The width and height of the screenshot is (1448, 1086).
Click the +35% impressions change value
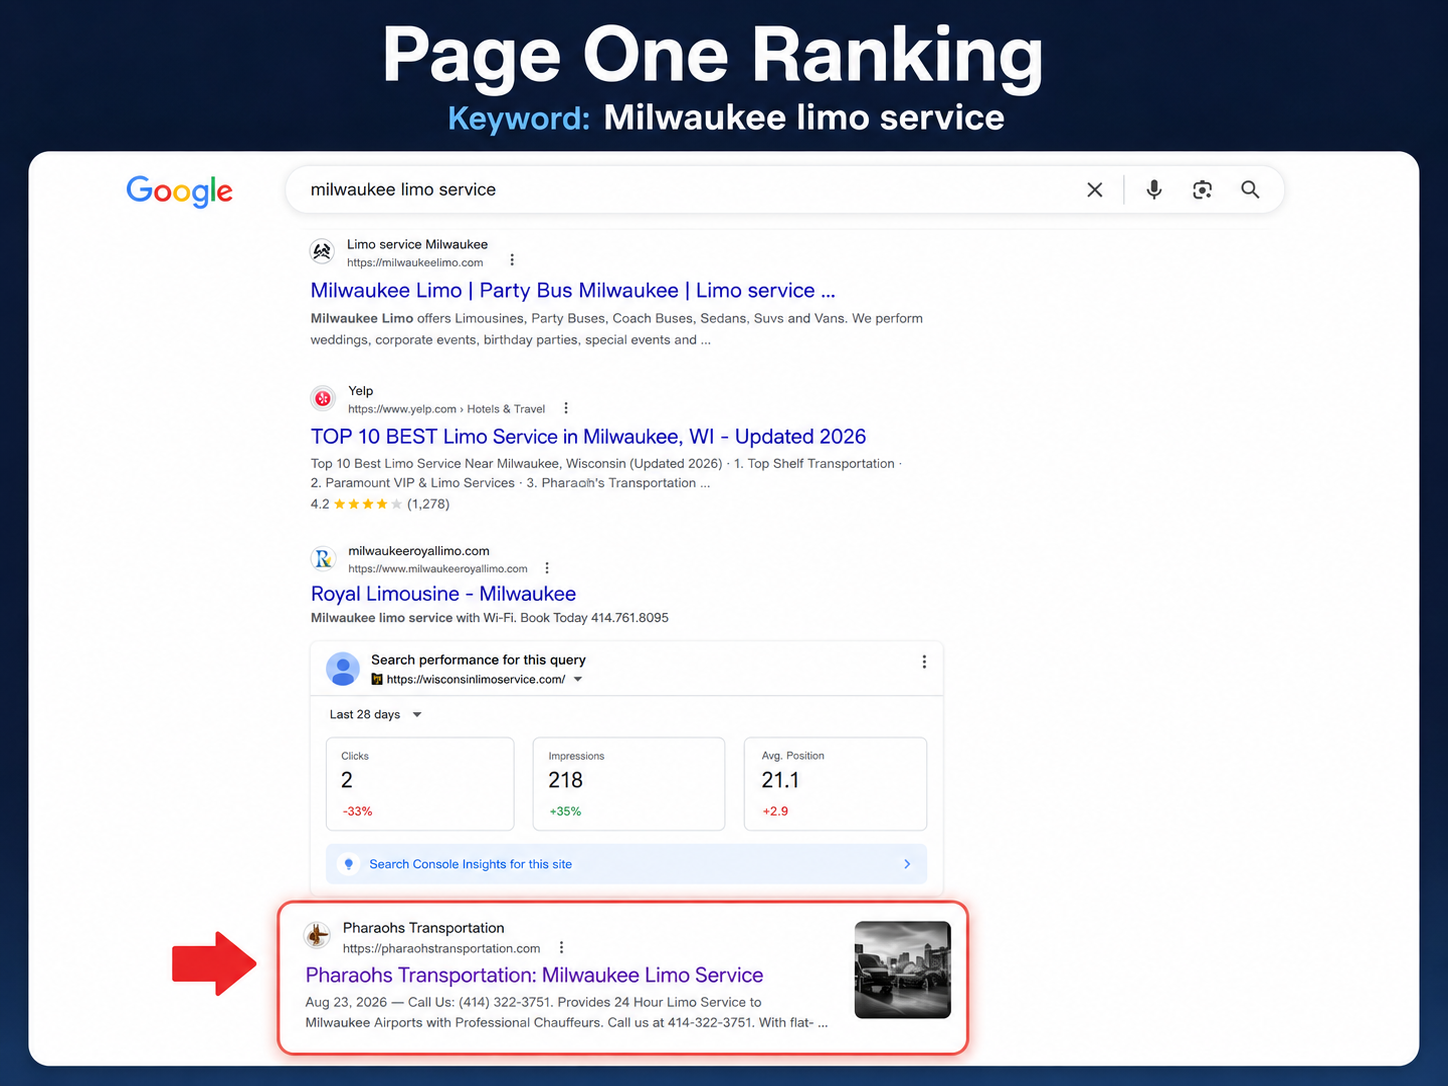coord(565,811)
